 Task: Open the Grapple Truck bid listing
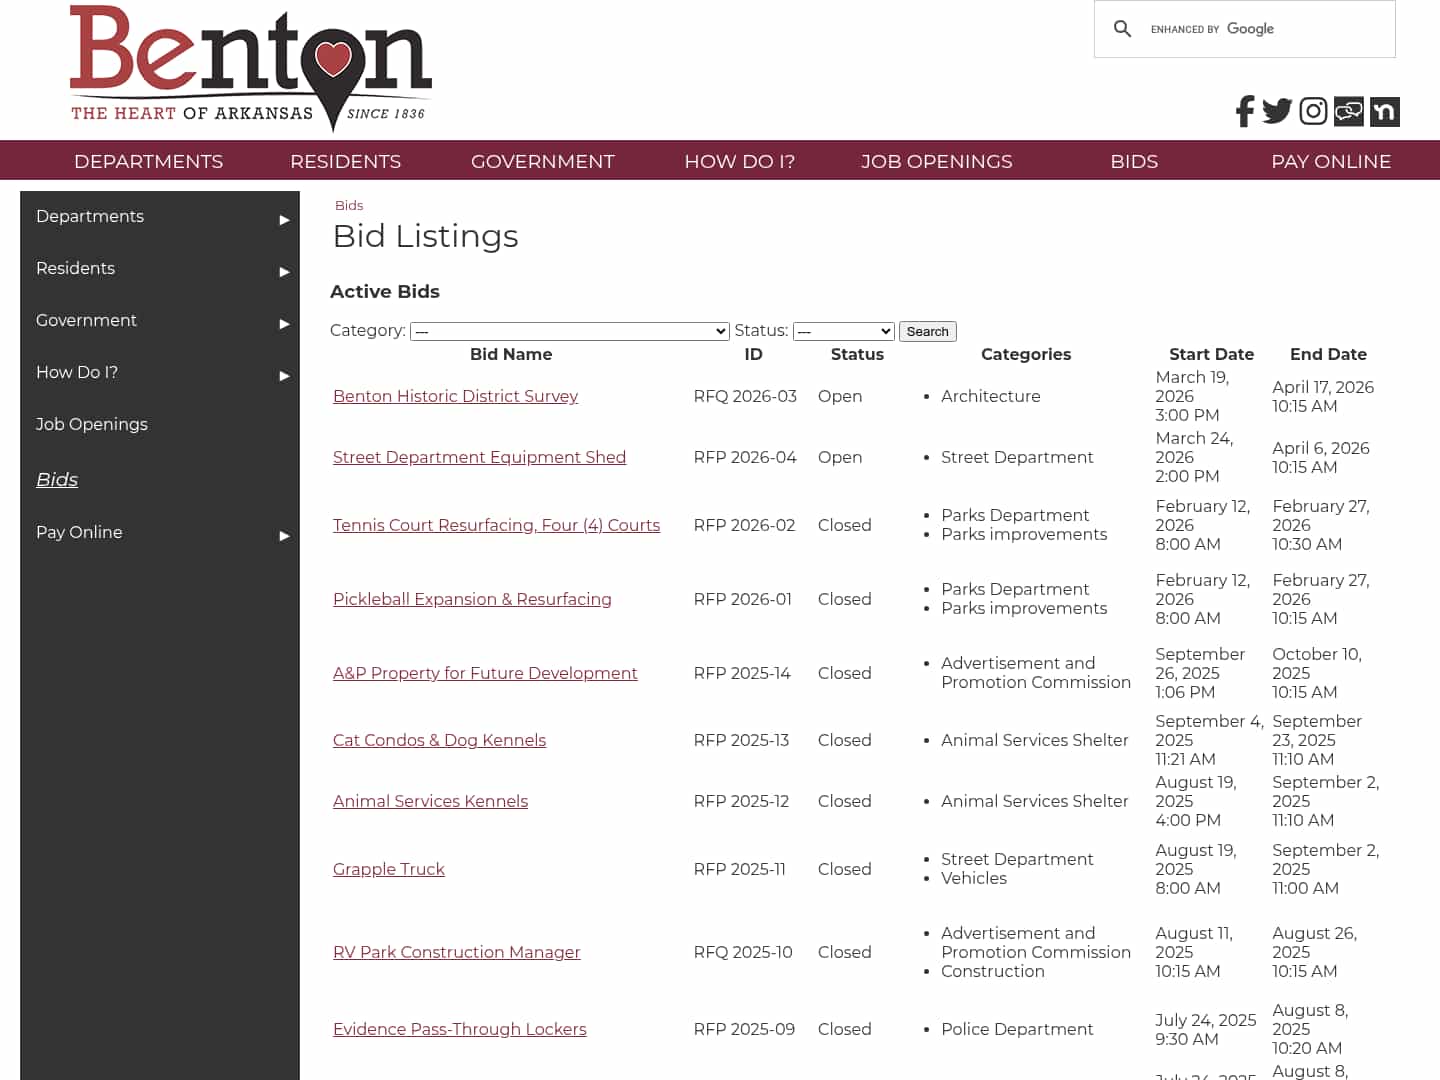point(388,869)
